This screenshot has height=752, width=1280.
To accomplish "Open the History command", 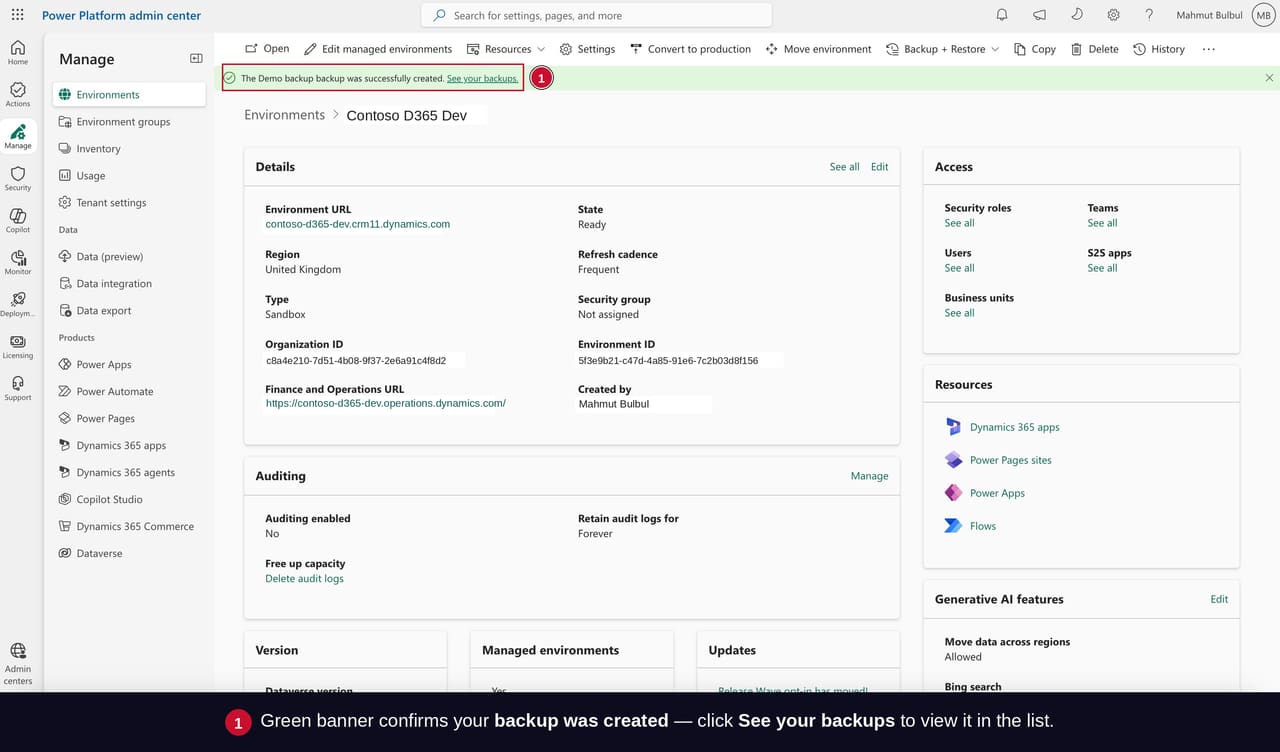I will [x=1158, y=49].
